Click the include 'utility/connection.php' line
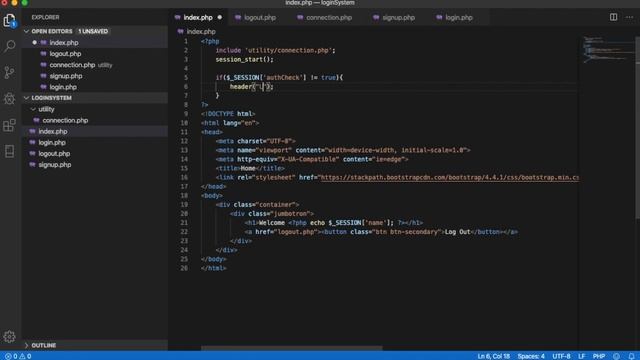 [x=276, y=50]
